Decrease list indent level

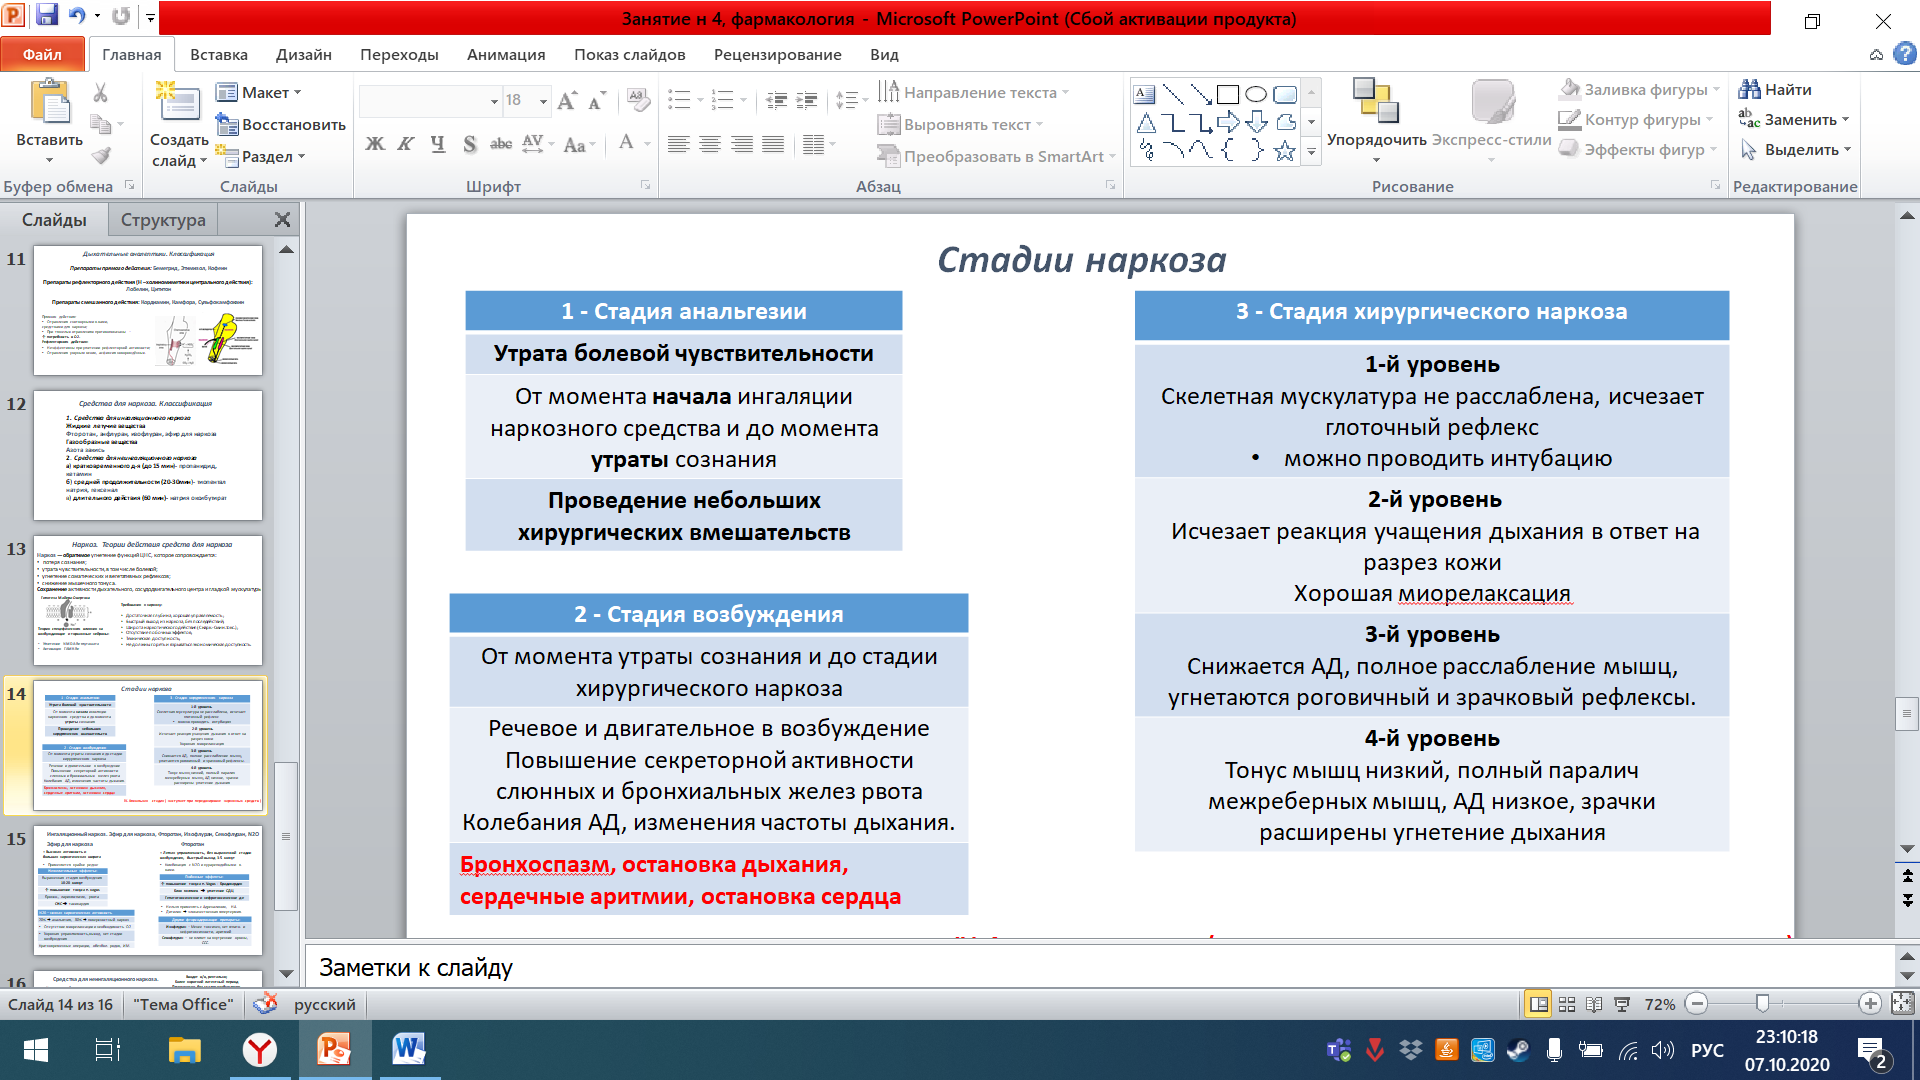coord(776,100)
